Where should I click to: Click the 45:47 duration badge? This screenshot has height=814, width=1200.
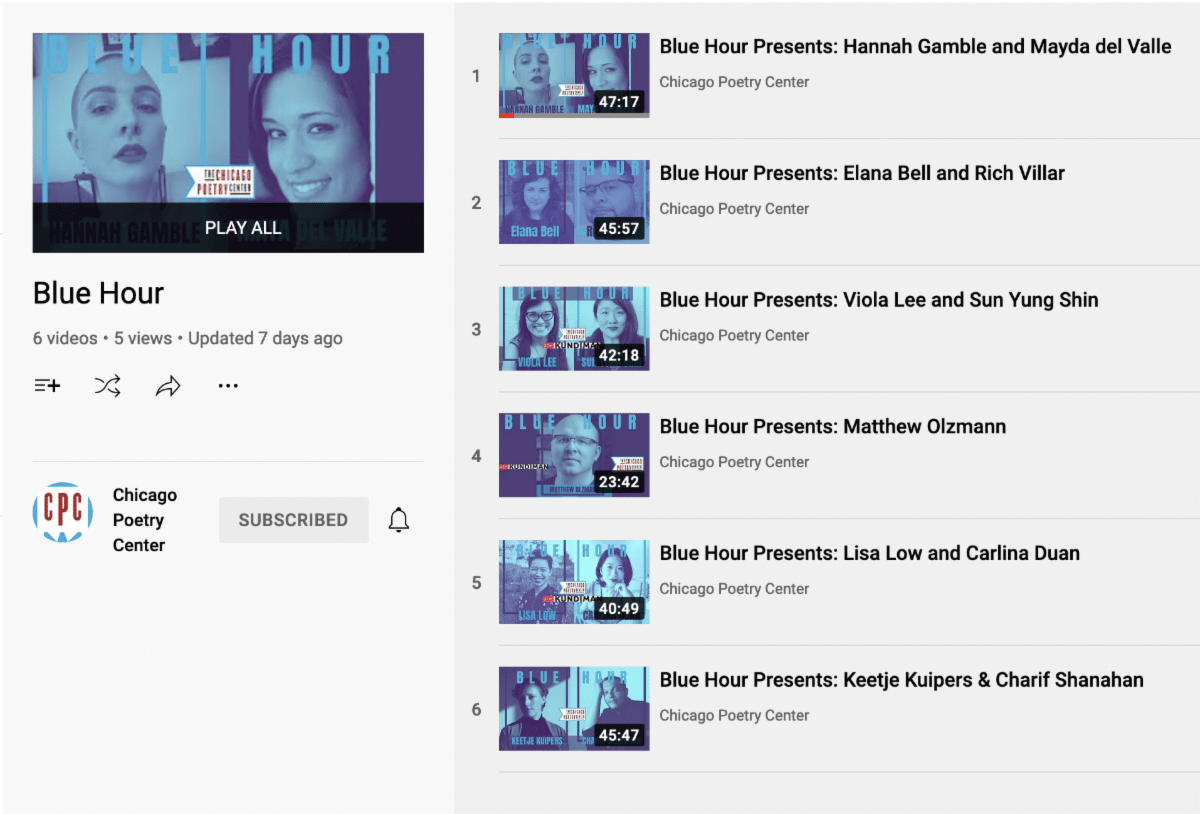619,736
